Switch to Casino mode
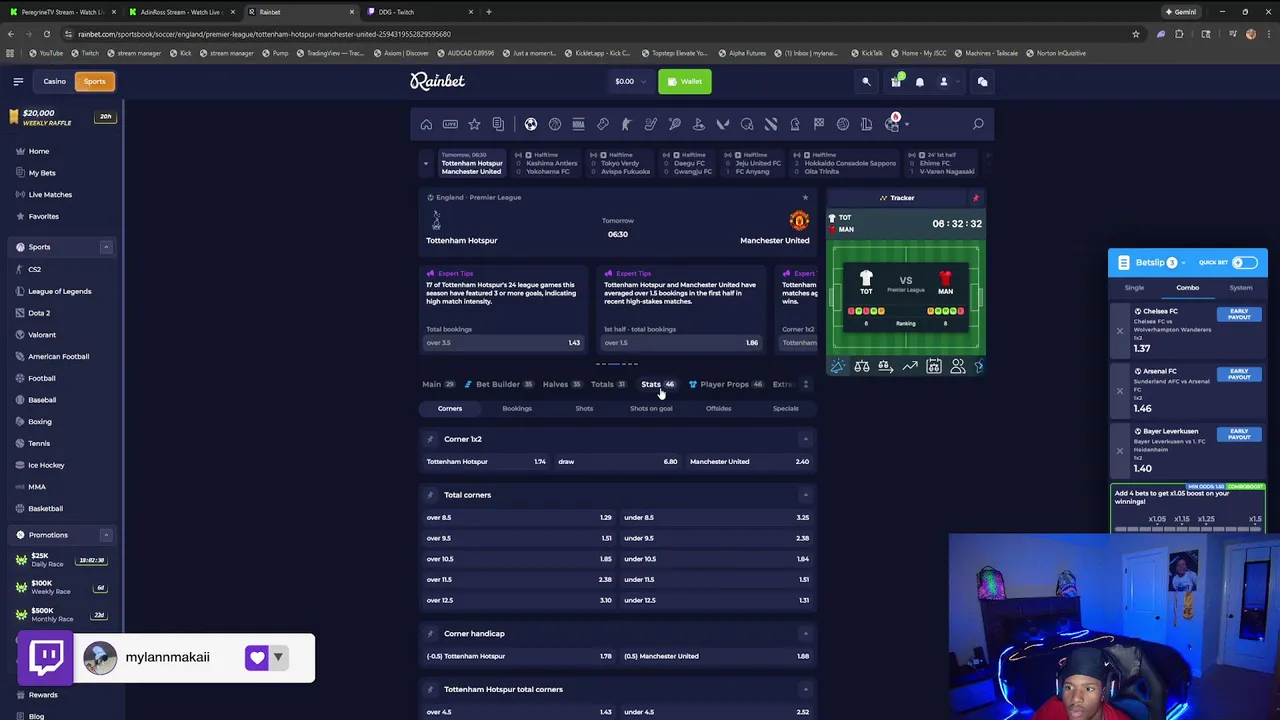1280x720 pixels. click(54, 82)
